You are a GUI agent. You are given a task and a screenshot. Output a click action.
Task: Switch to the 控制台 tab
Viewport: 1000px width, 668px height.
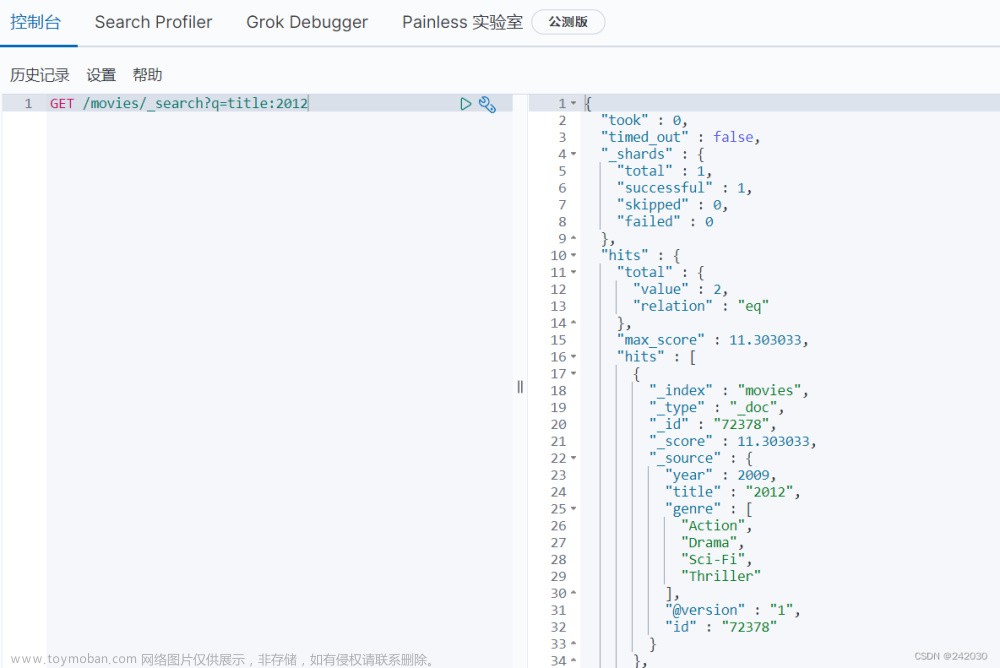(36, 22)
